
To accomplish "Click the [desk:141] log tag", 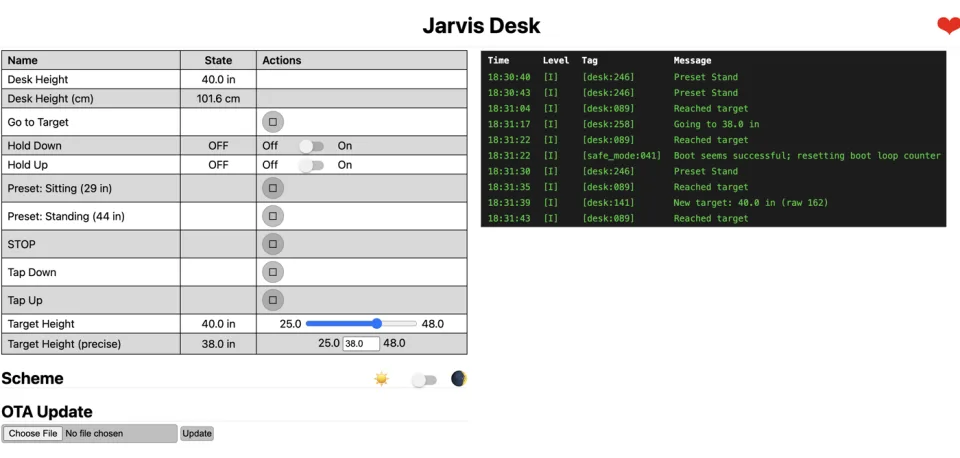I will click(x=608, y=203).
